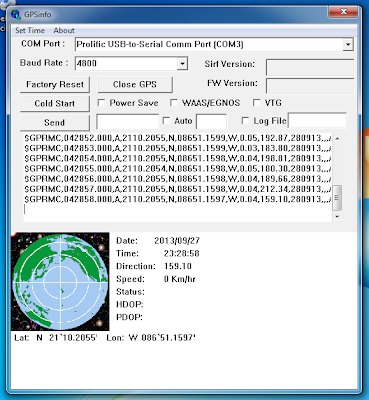The image size is (369, 400).
Task: Click the FW Version field
Action: (x=310, y=86)
